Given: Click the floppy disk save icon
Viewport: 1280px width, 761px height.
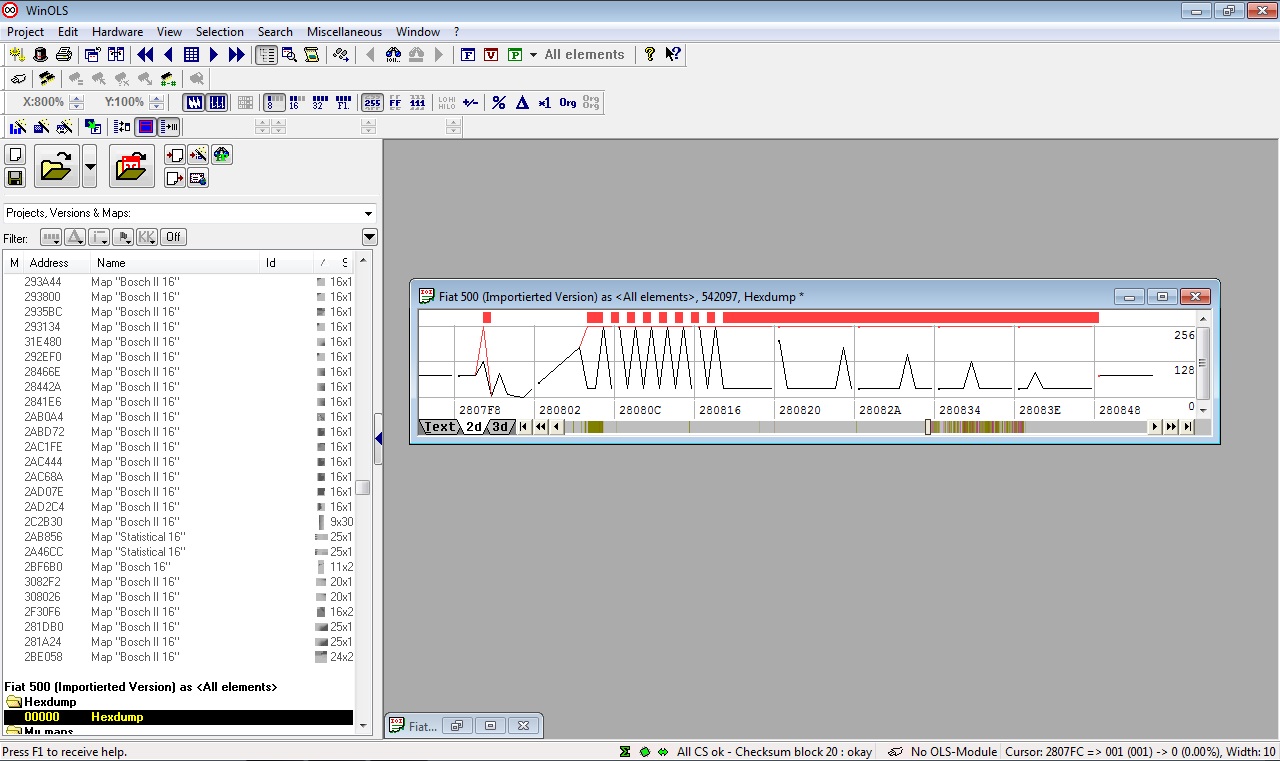Looking at the screenshot, I should pyautogui.click(x=15, y=178).
